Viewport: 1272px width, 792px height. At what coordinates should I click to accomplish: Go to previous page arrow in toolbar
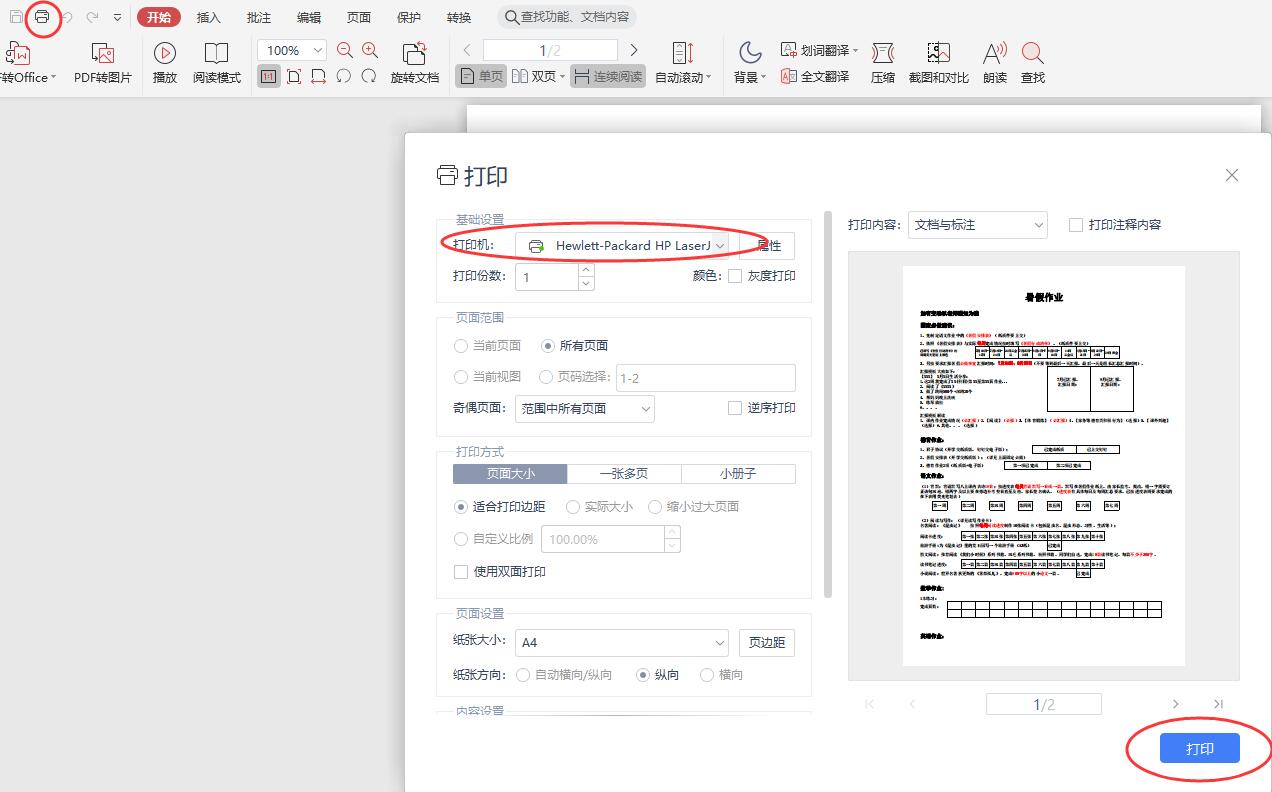point(467,50)
